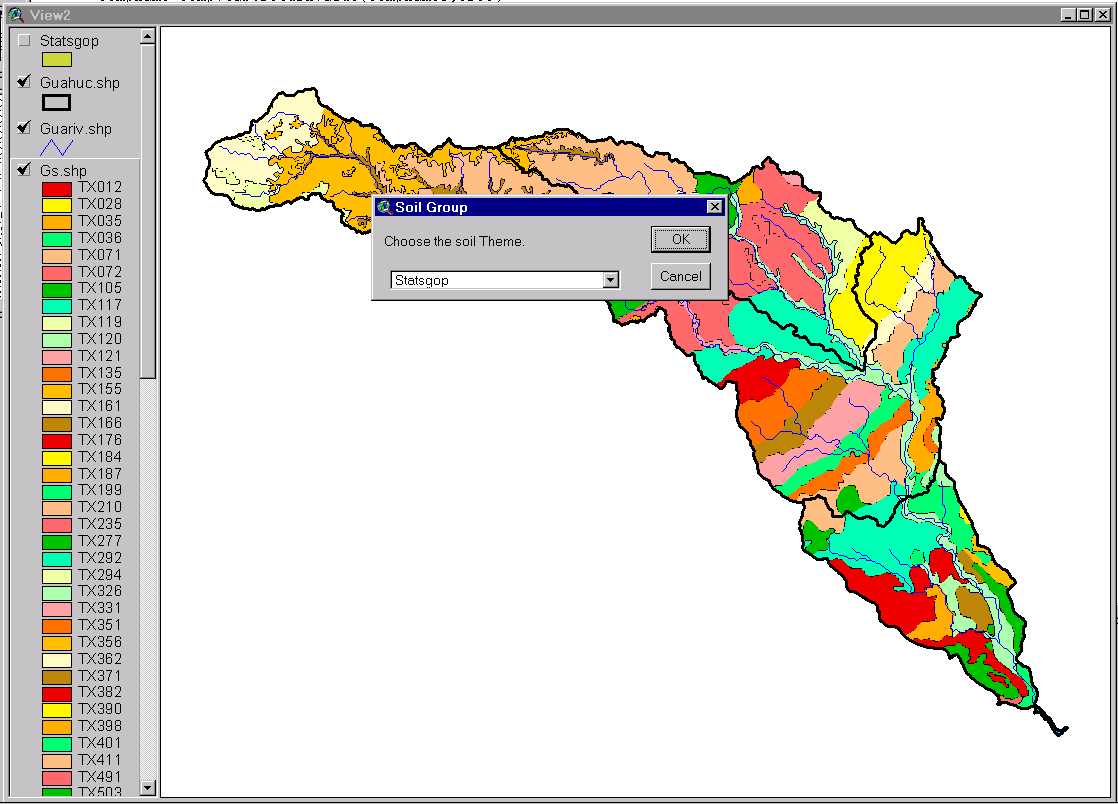Click the TX166 brown legend swatch

point(56,424)
